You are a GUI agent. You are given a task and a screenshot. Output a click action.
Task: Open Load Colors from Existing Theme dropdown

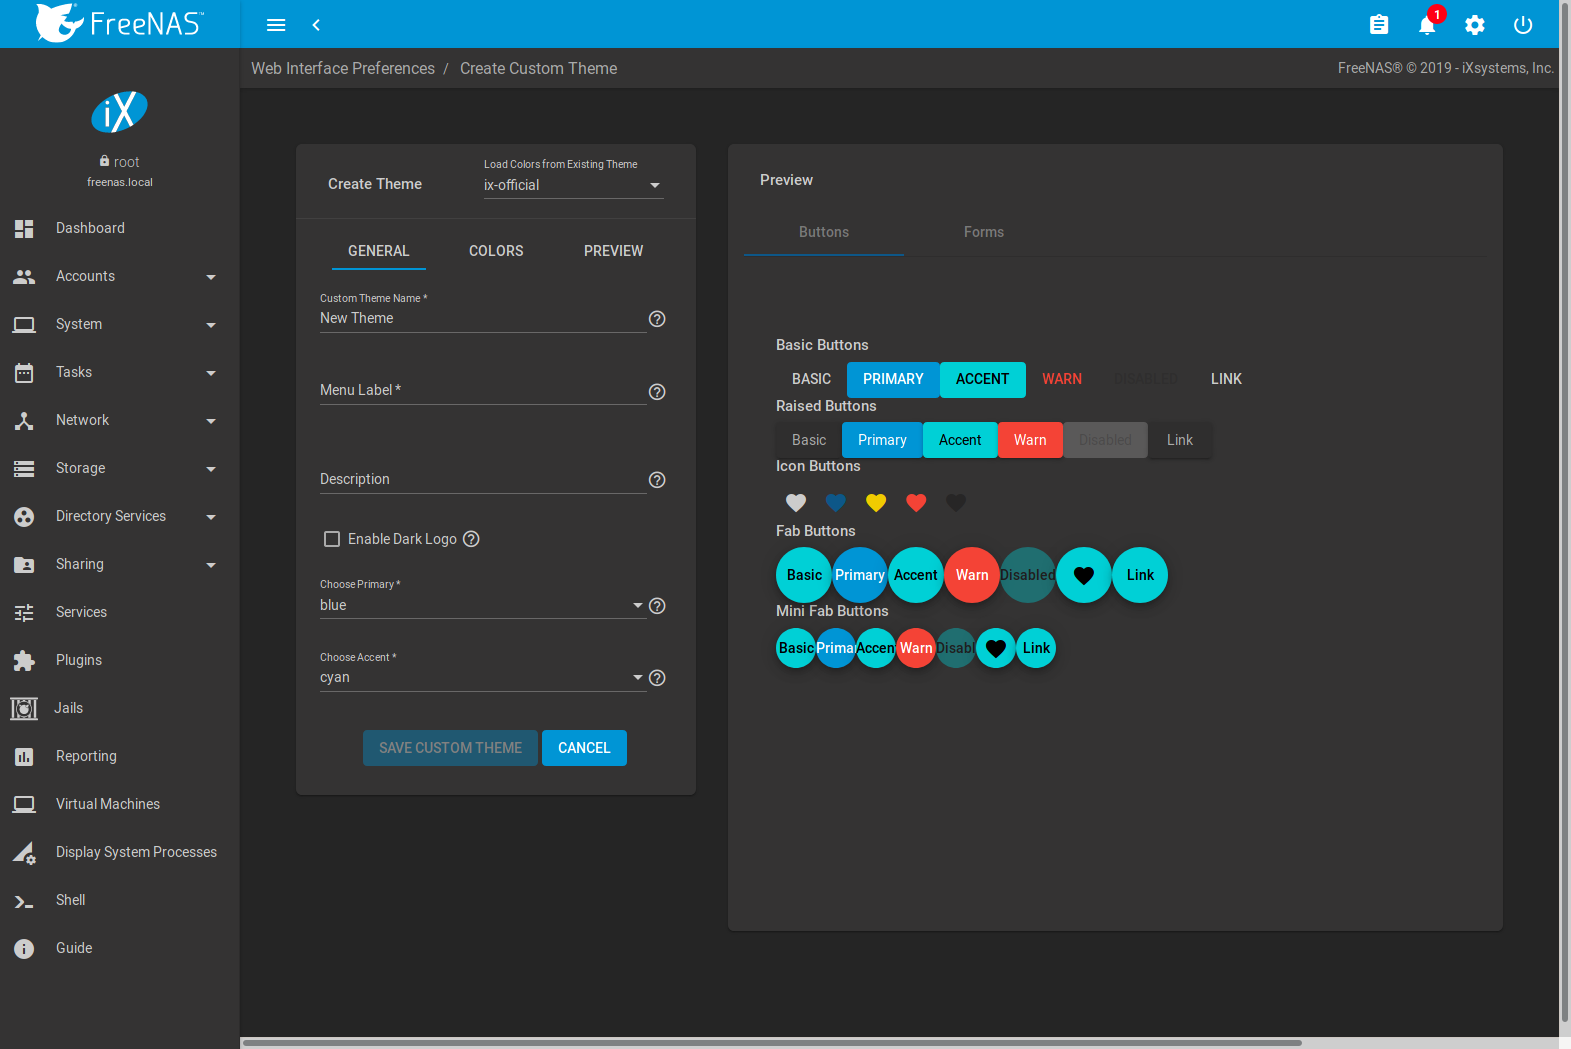click(573, 185)
